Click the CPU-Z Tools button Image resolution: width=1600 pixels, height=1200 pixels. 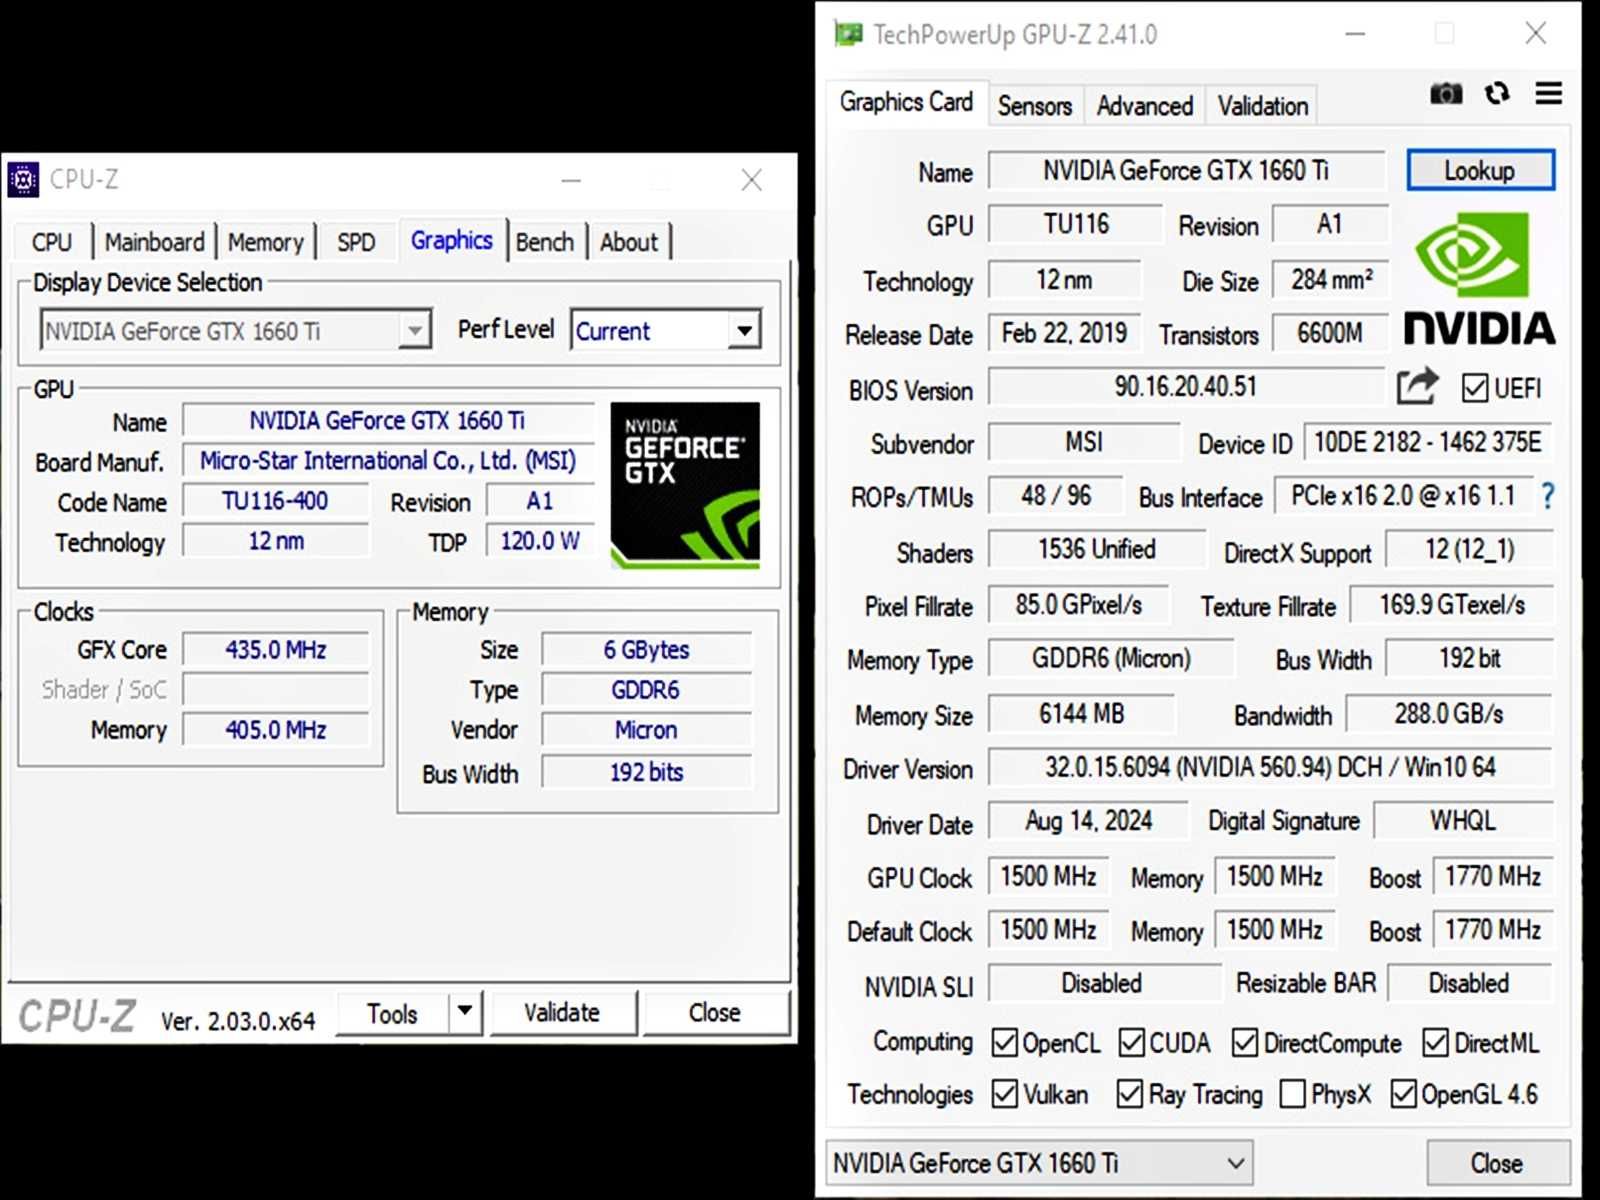[392, 1013]
